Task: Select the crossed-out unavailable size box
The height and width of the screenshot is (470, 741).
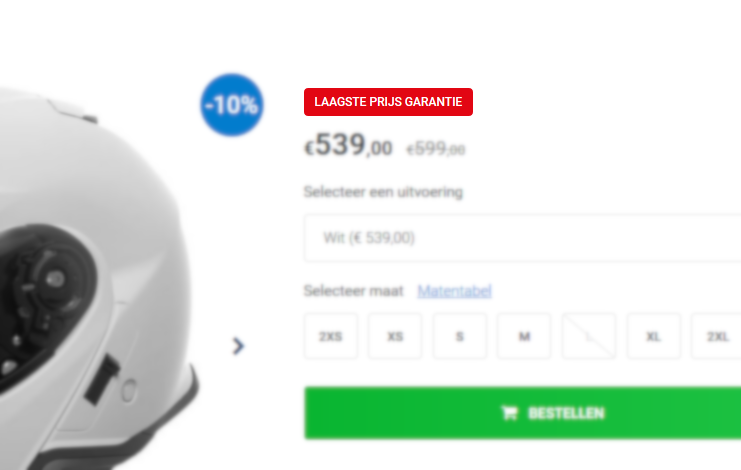Action: 589,336
